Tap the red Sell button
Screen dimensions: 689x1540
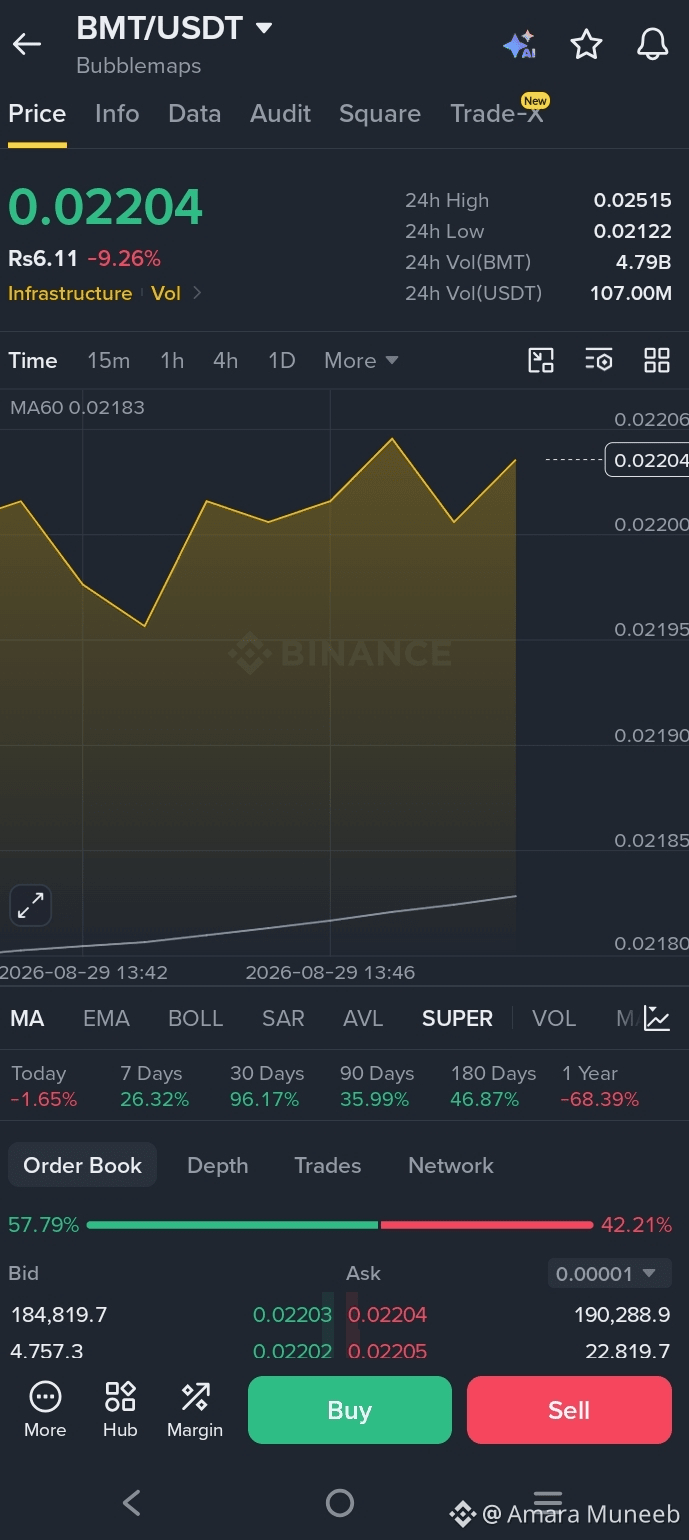(x=569, y=1410)
